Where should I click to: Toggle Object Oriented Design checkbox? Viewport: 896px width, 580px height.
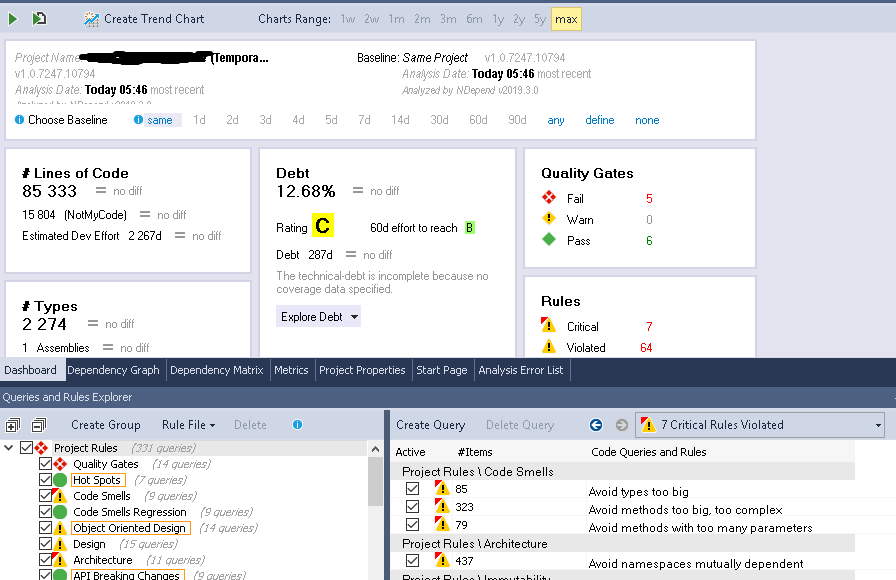[x=45, y=527]
